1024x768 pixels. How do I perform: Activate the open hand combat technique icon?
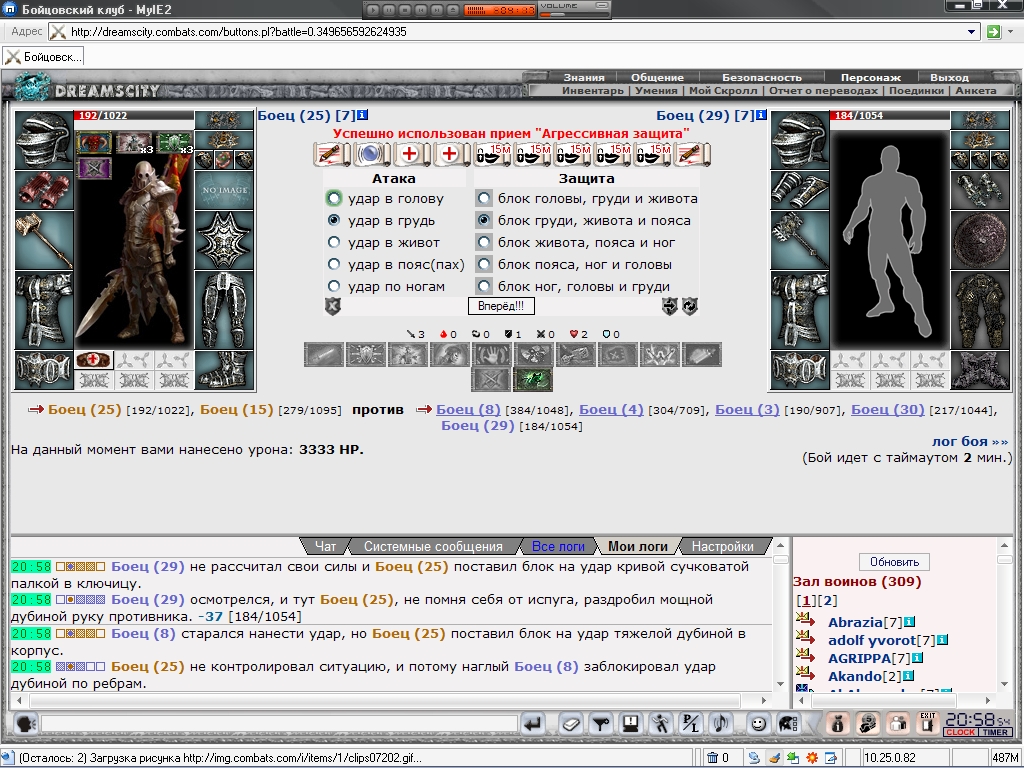click(491, 355)
